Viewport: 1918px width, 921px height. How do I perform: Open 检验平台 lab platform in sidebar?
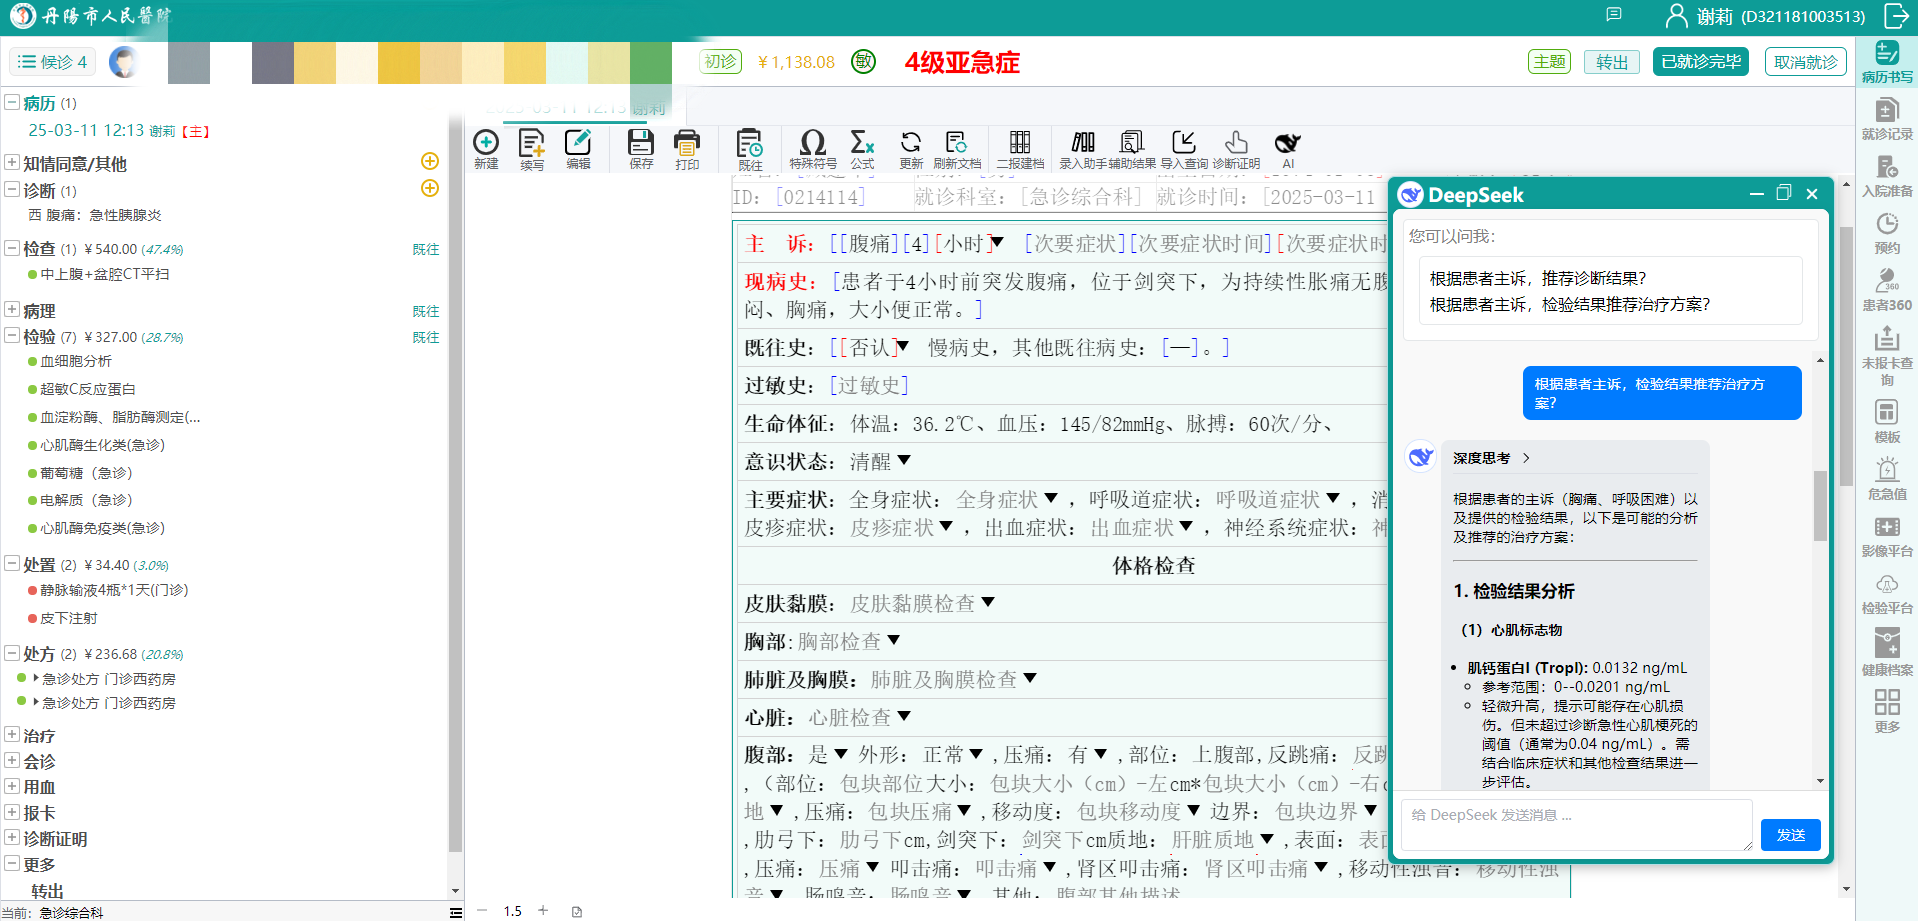tap(1887, 594)
